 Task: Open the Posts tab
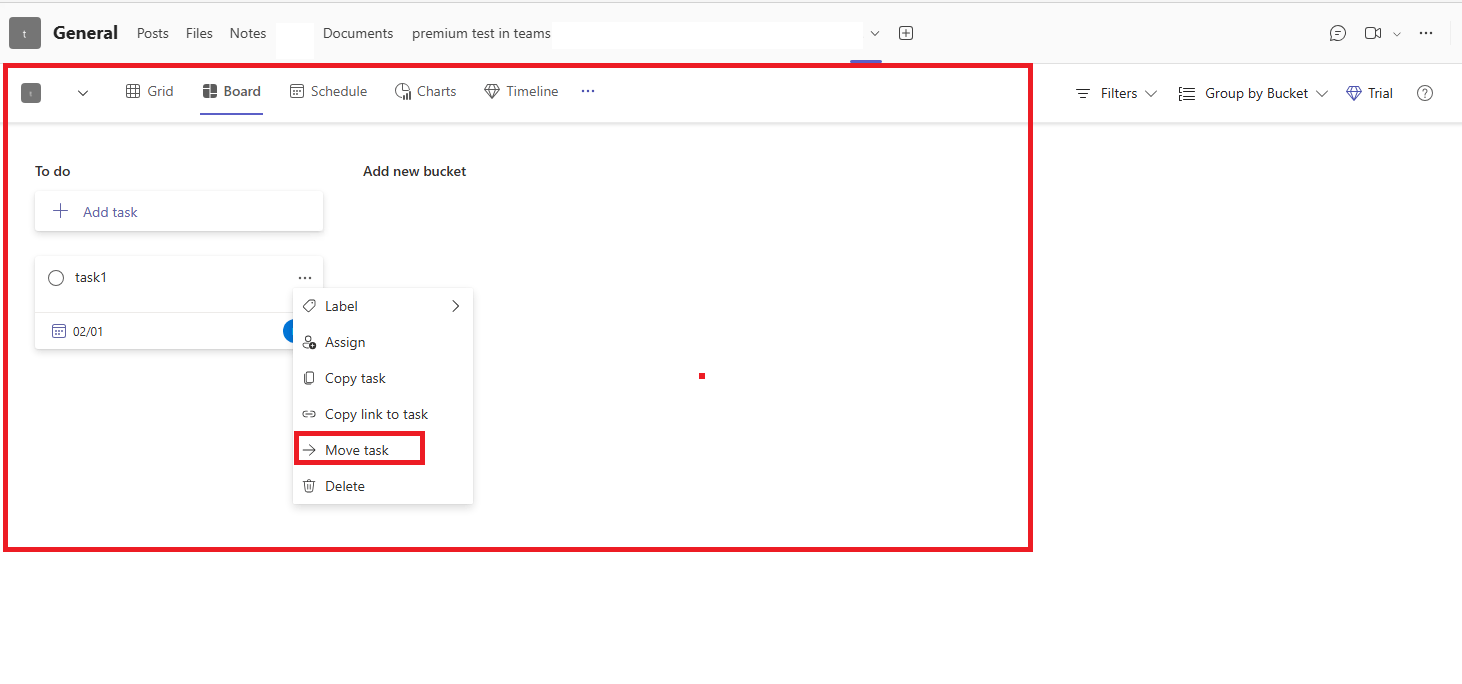153,33
